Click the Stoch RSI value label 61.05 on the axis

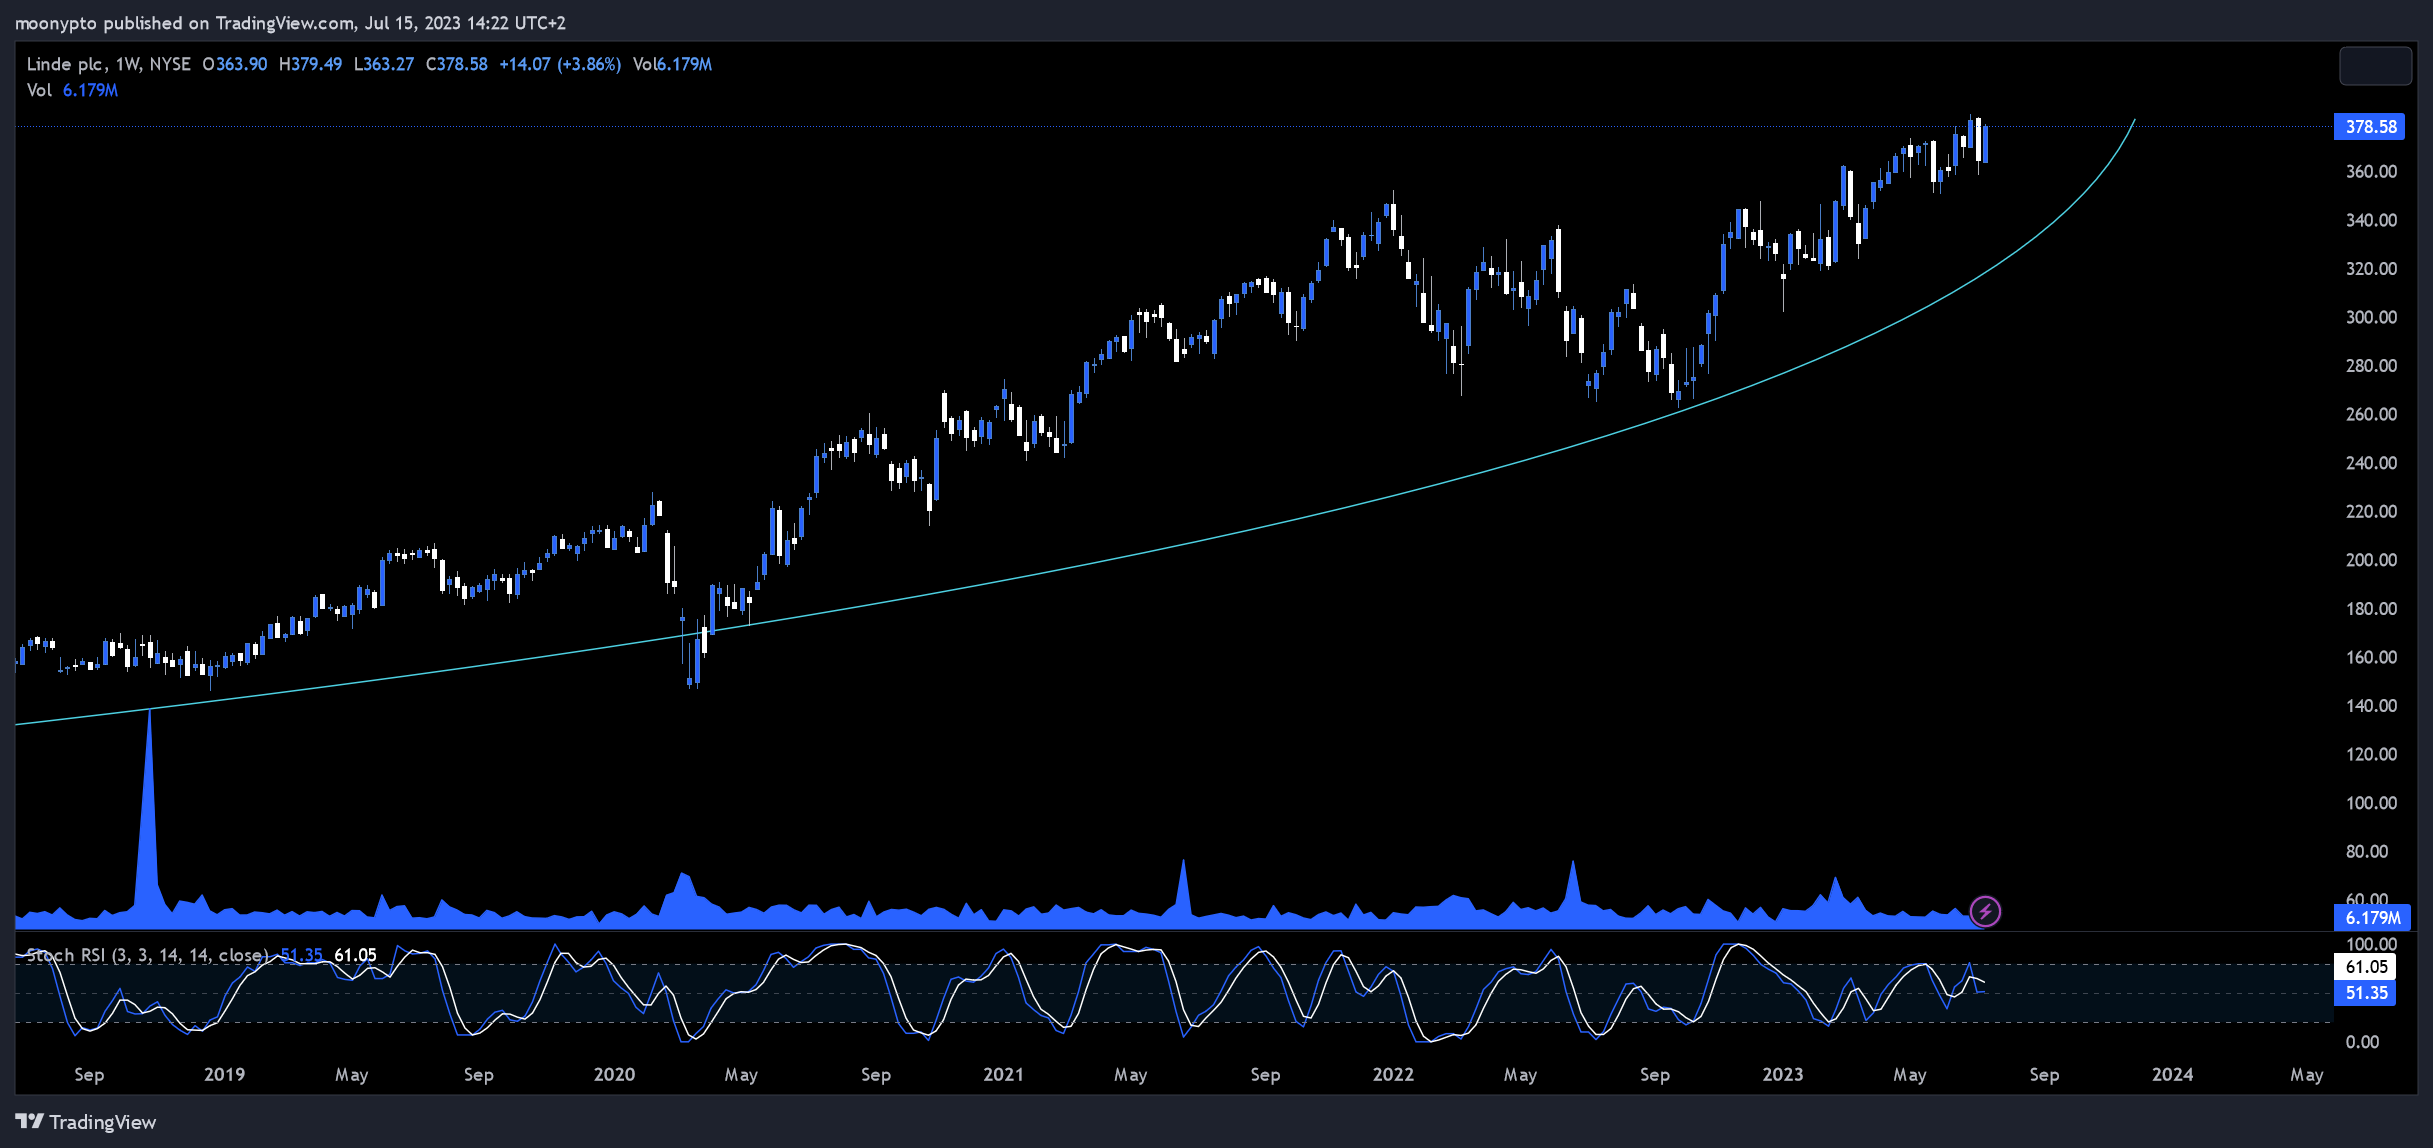(2365, 966)
